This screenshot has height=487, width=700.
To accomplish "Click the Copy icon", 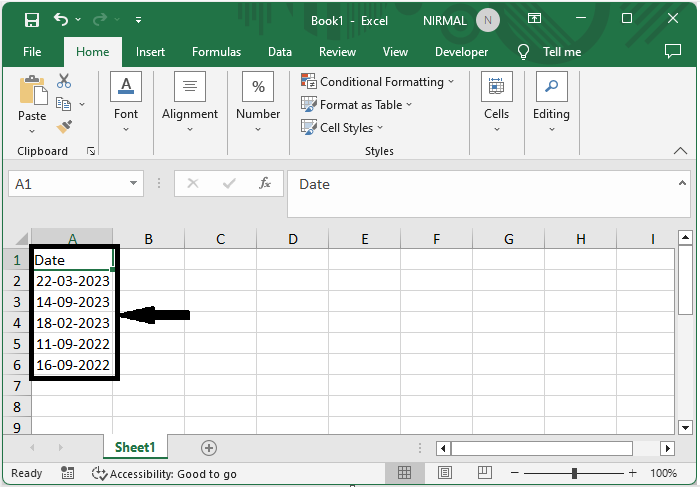I will pos(63,104).
